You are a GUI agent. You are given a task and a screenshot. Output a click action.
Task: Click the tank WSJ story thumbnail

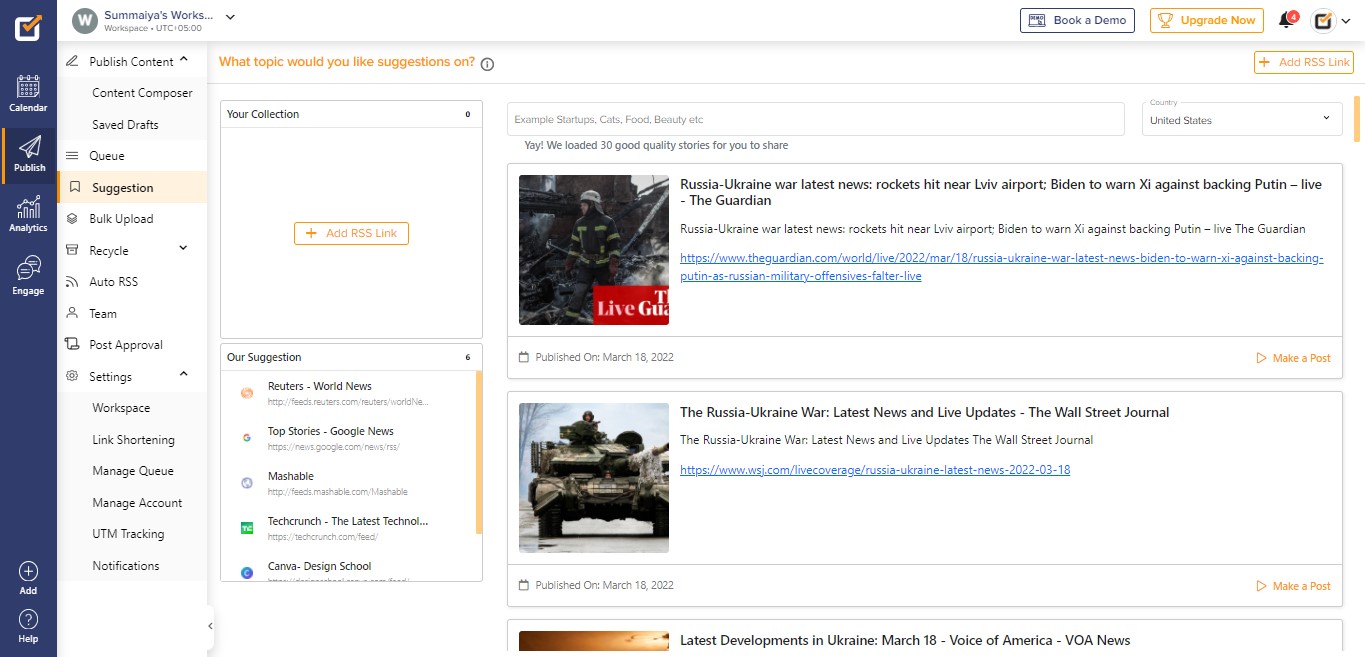pos(594,478)
